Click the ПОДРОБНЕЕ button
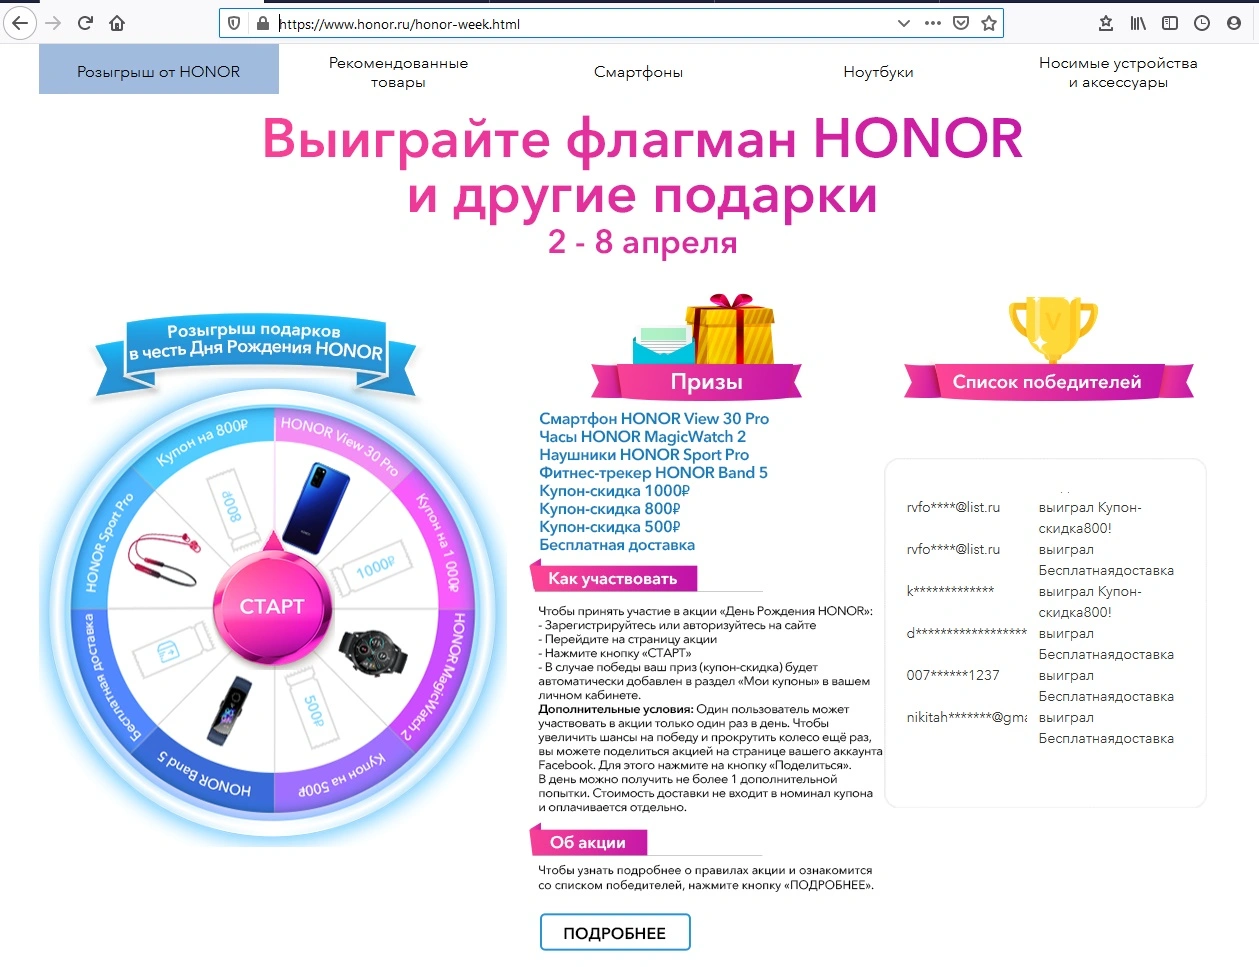Image resolution: width=1259 pixels, height=967 pixels. click(615, 932)
